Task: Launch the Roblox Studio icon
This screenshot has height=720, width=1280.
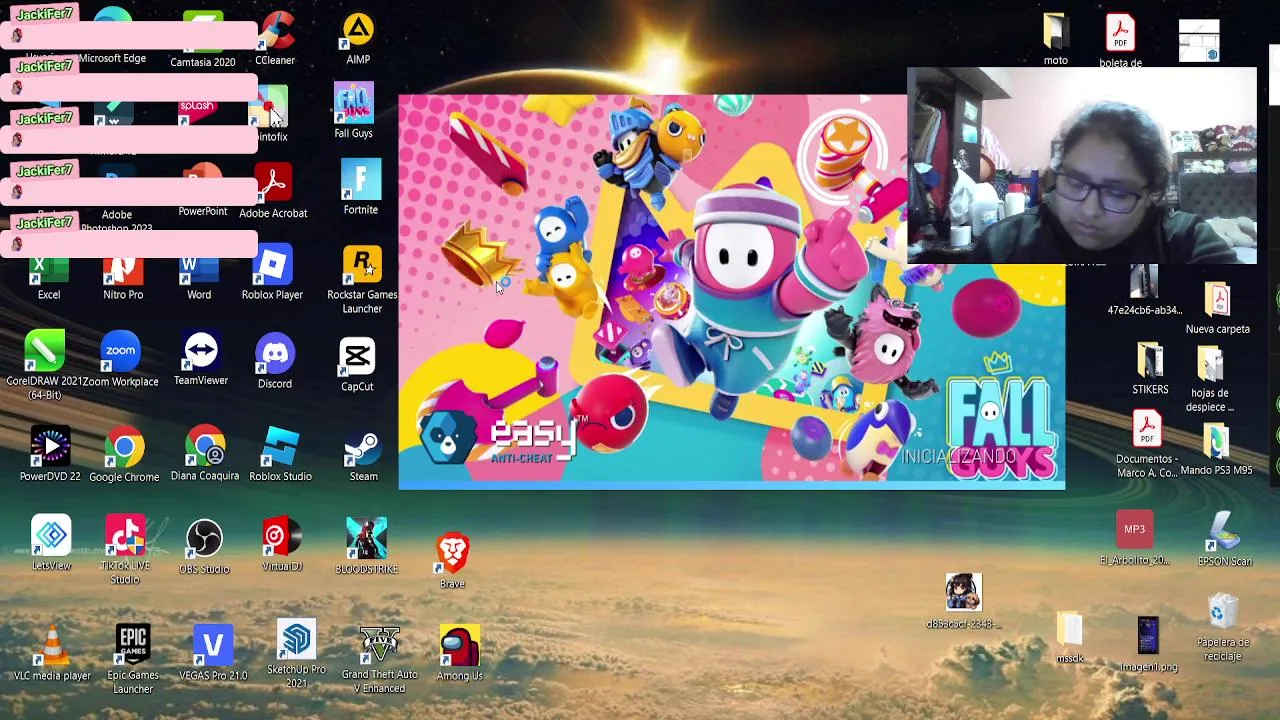Action: coord(280,455)
